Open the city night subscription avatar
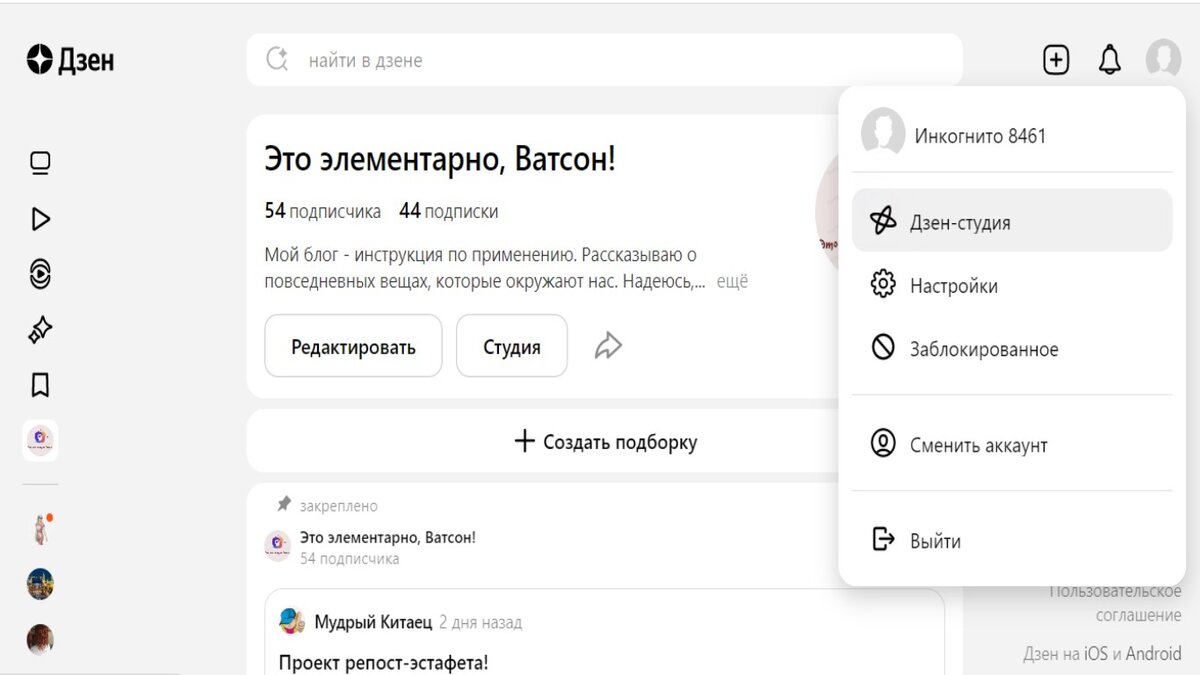Image resolution: width=1200 pixels, height=675 pixels. coord(40,584)
